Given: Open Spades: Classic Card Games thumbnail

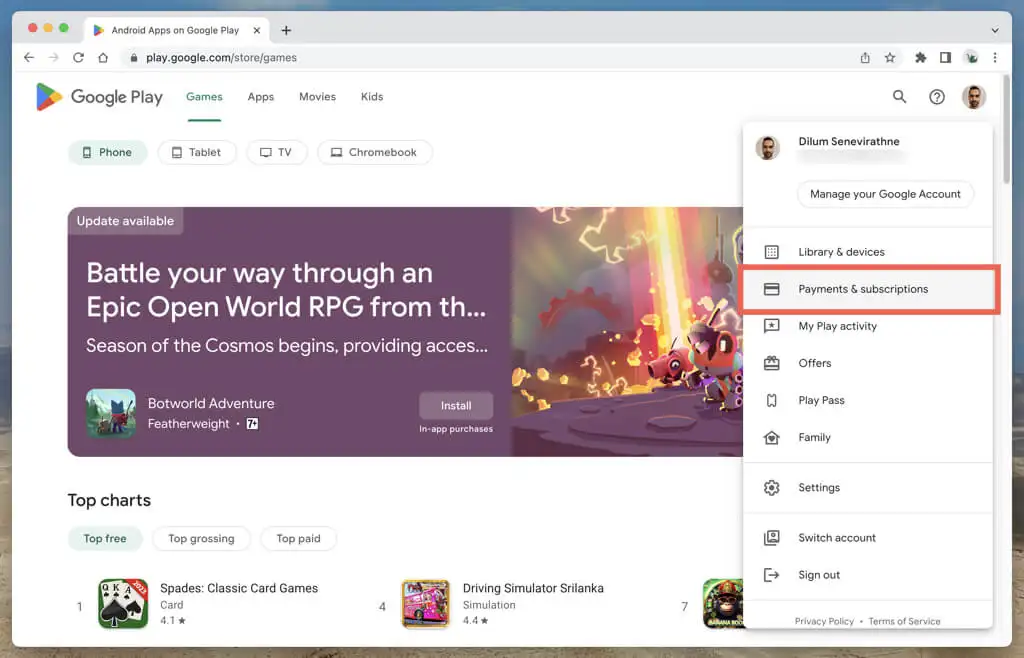Looking at the screenshot, I should click(x=123, y=603).
